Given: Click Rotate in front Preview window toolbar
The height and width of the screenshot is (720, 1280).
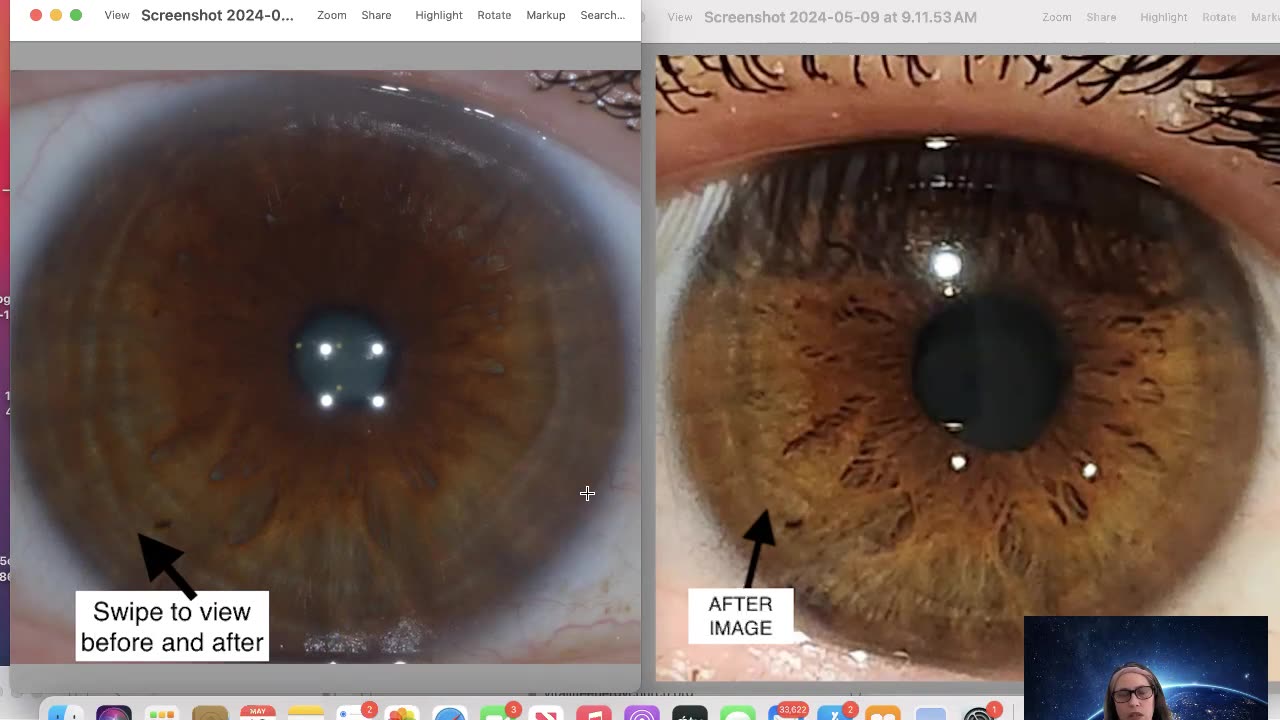Looking at the screenshot, I should coord(494,15).
